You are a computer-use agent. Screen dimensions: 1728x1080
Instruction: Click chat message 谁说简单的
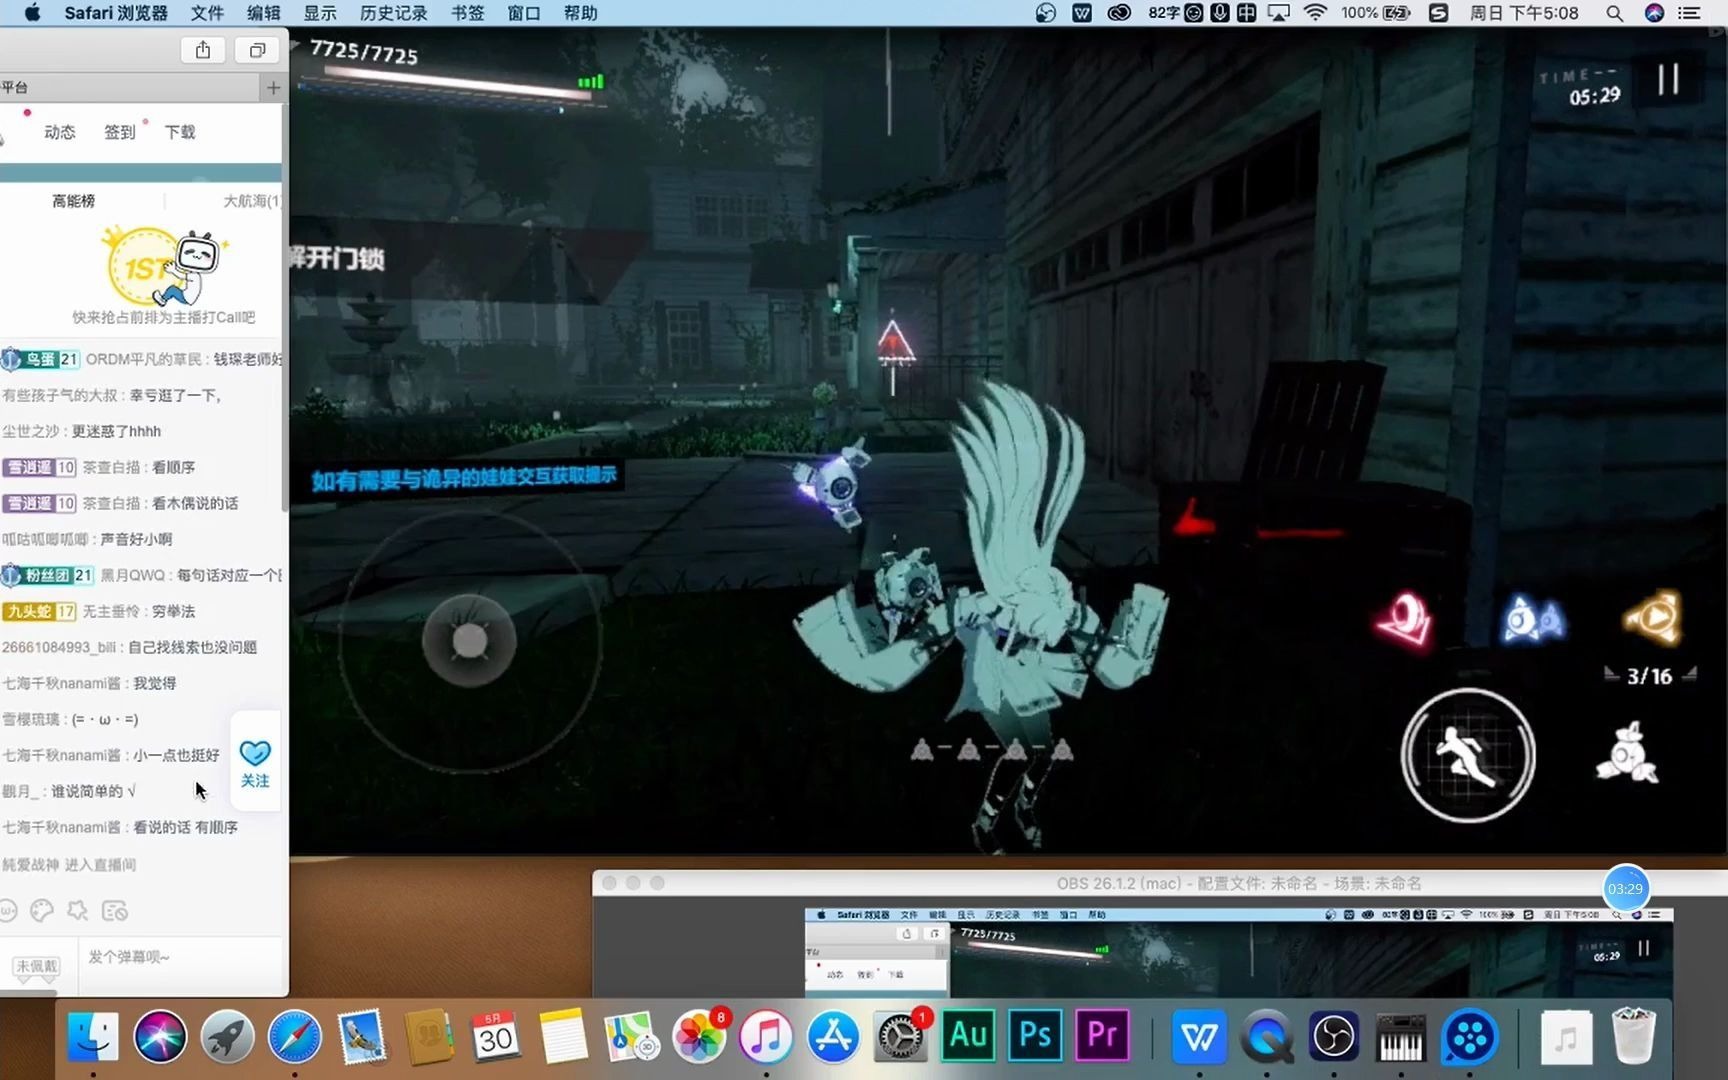93,791
